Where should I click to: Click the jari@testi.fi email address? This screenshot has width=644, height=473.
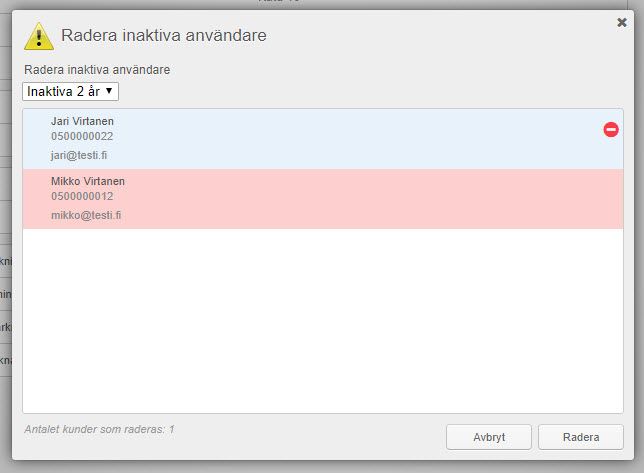pyautogui.click(x=79, y=155)
